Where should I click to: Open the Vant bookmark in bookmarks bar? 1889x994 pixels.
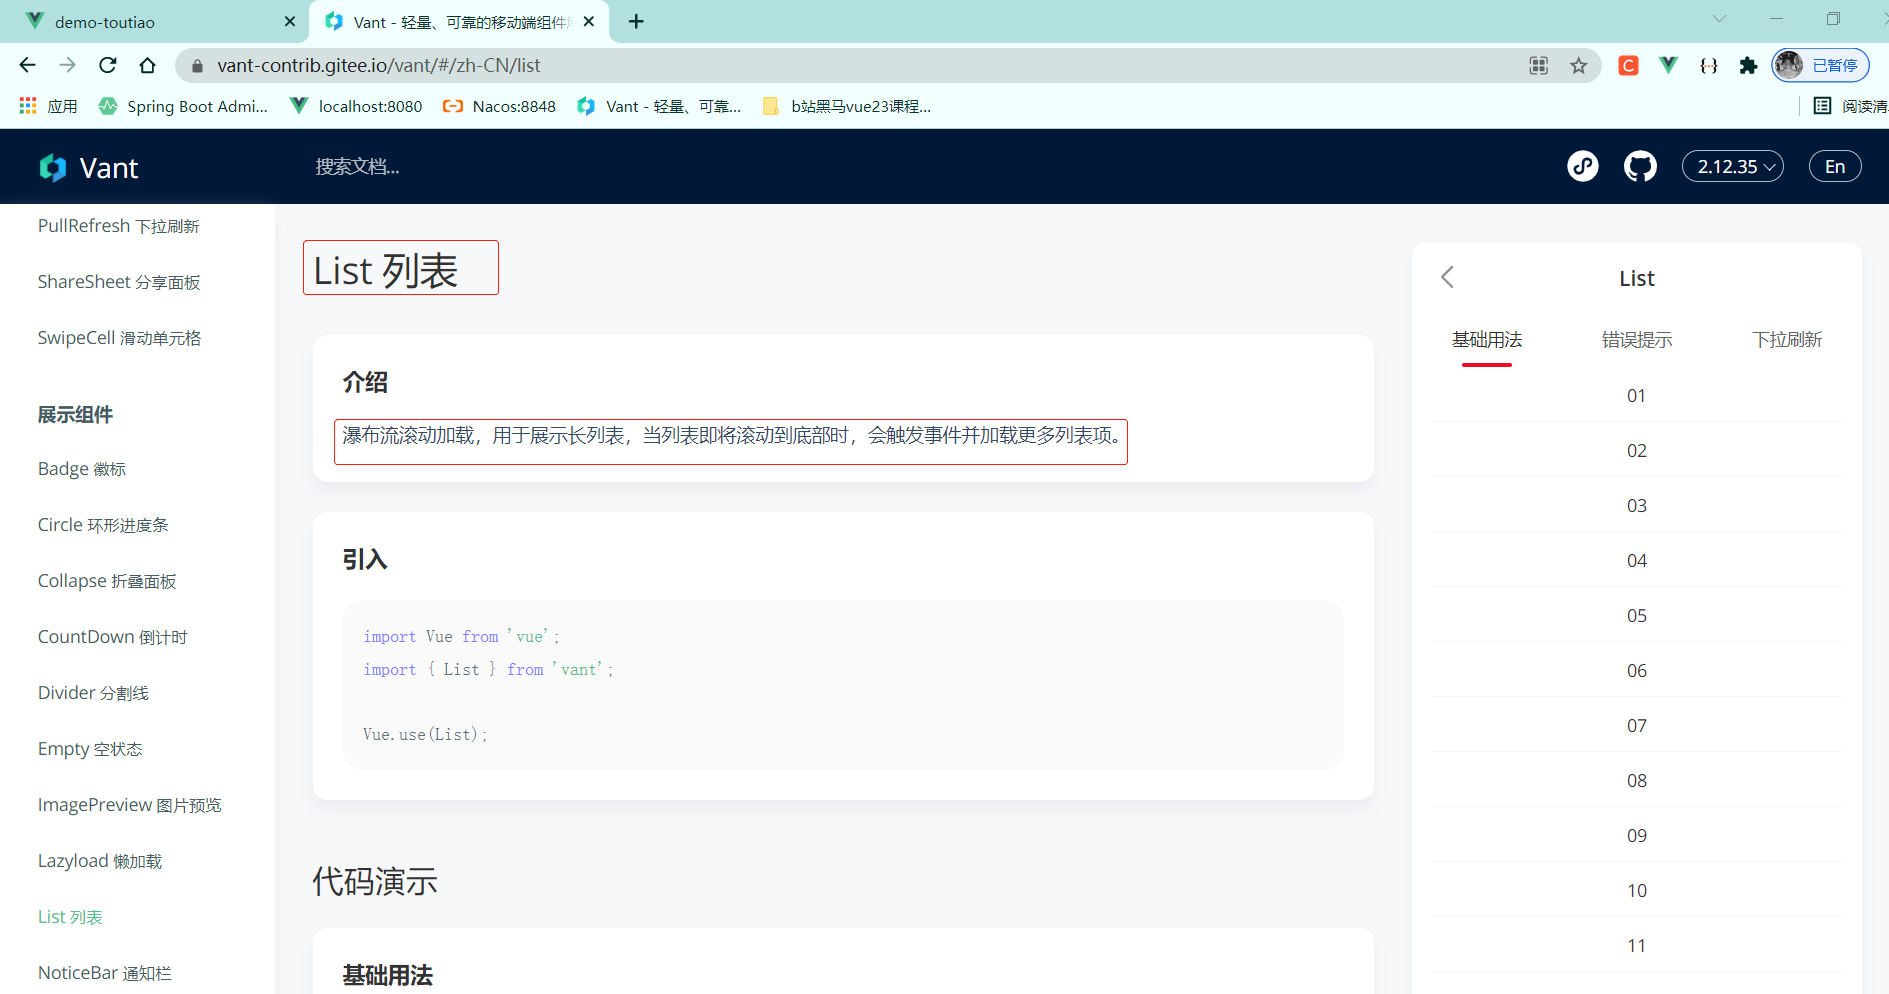click(x=659, y=106)
